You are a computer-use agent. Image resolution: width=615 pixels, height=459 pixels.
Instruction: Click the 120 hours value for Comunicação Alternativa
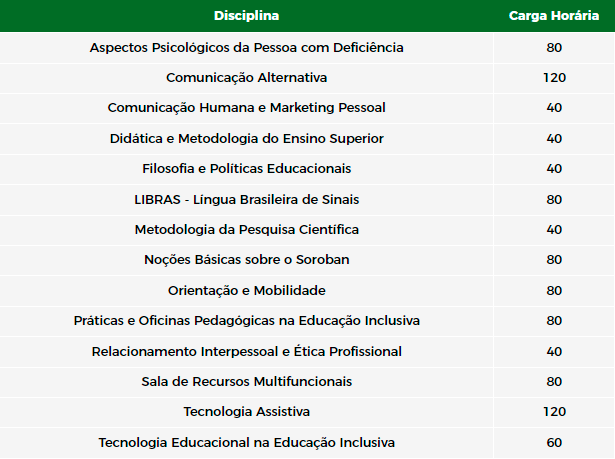554,78
